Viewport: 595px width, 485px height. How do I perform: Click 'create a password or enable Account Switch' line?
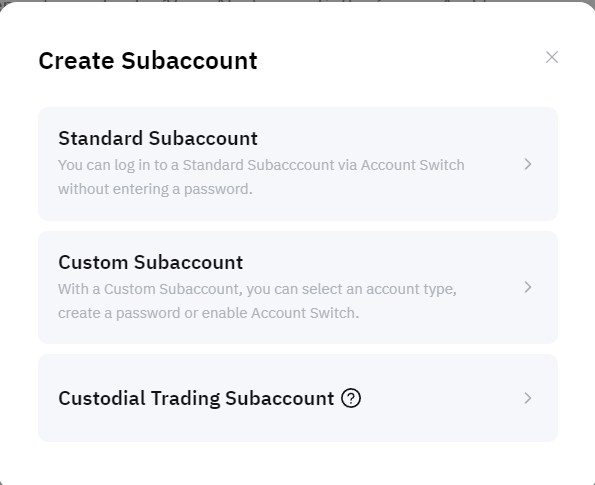point(208,313)
